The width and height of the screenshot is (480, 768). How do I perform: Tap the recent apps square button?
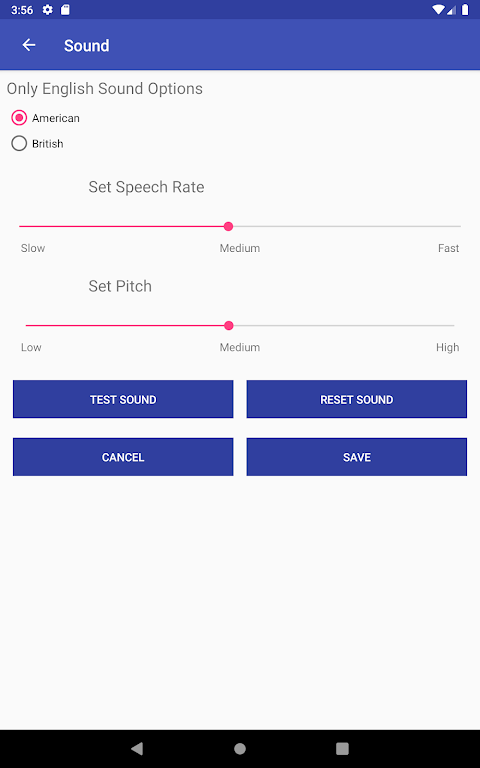point(342,748)
